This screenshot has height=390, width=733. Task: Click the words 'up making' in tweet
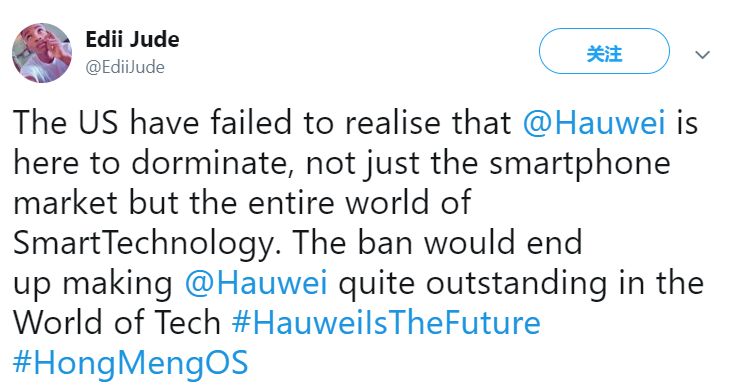click(93, 284)
